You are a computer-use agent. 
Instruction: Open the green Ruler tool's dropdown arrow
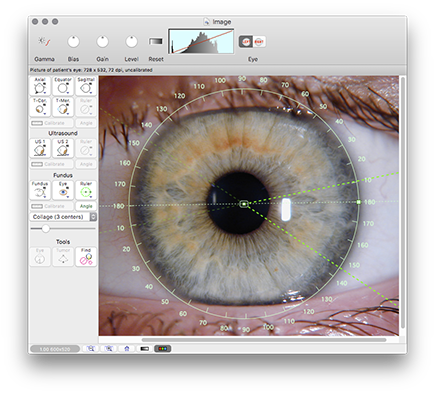click(x=91, y=197)
